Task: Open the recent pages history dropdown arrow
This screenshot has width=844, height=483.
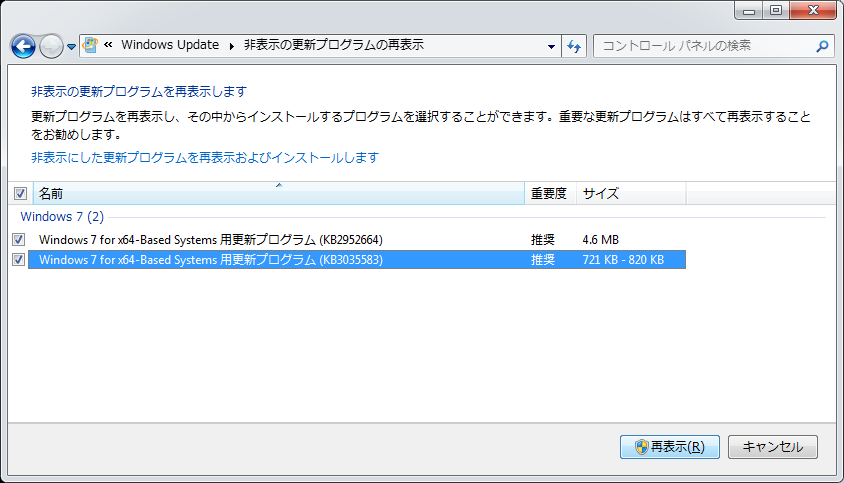Action: point(71,47)
